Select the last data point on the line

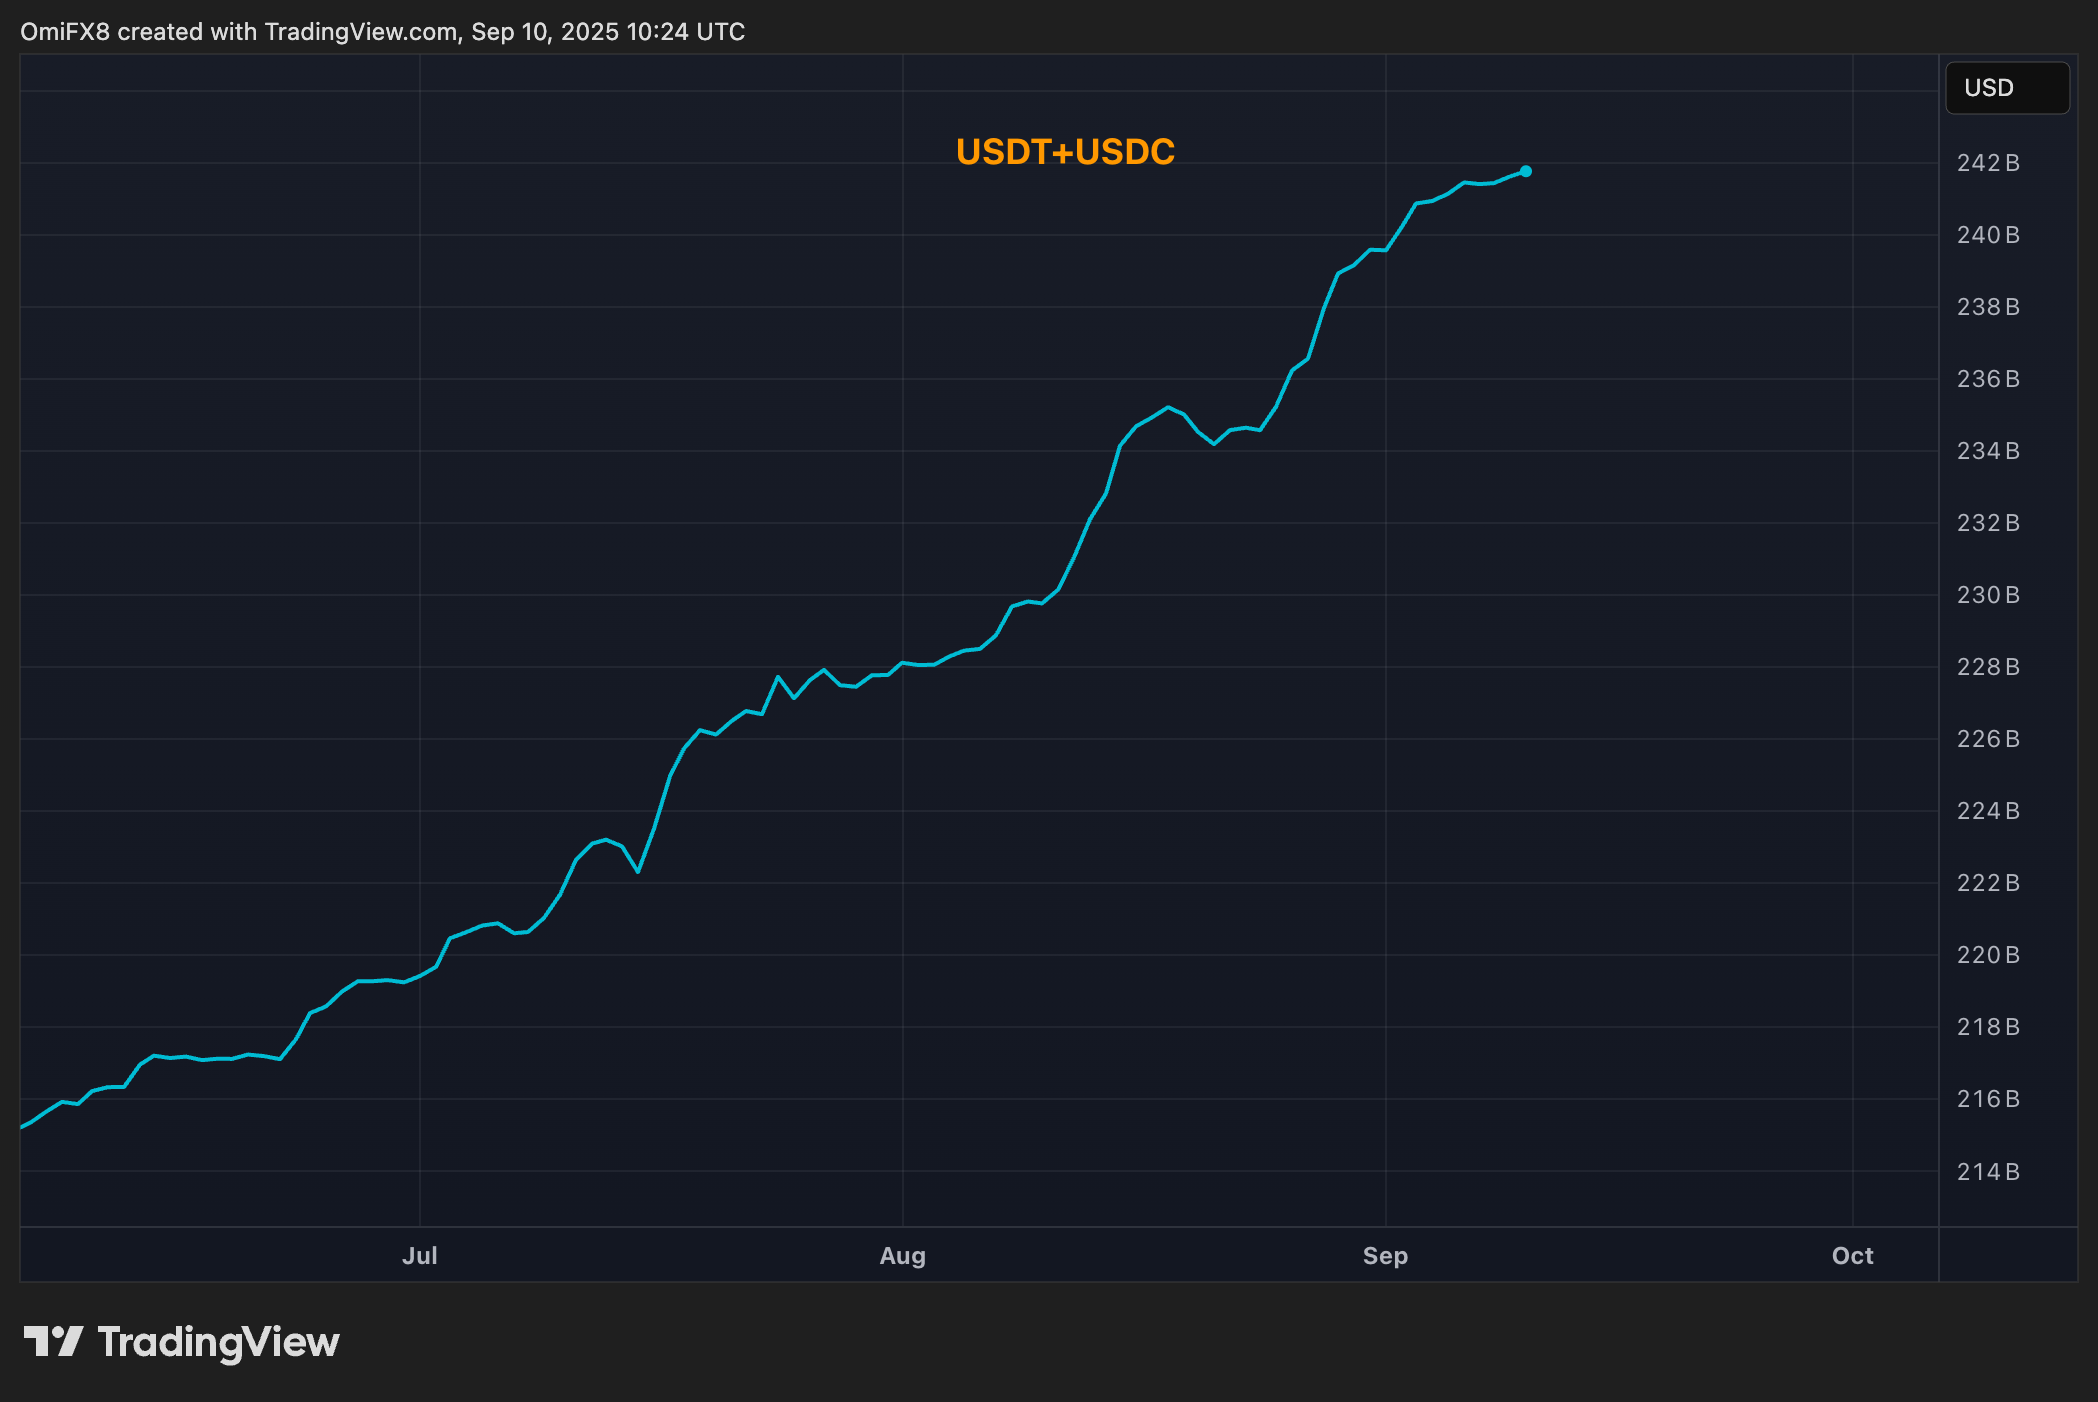[x=1525, y=171]
